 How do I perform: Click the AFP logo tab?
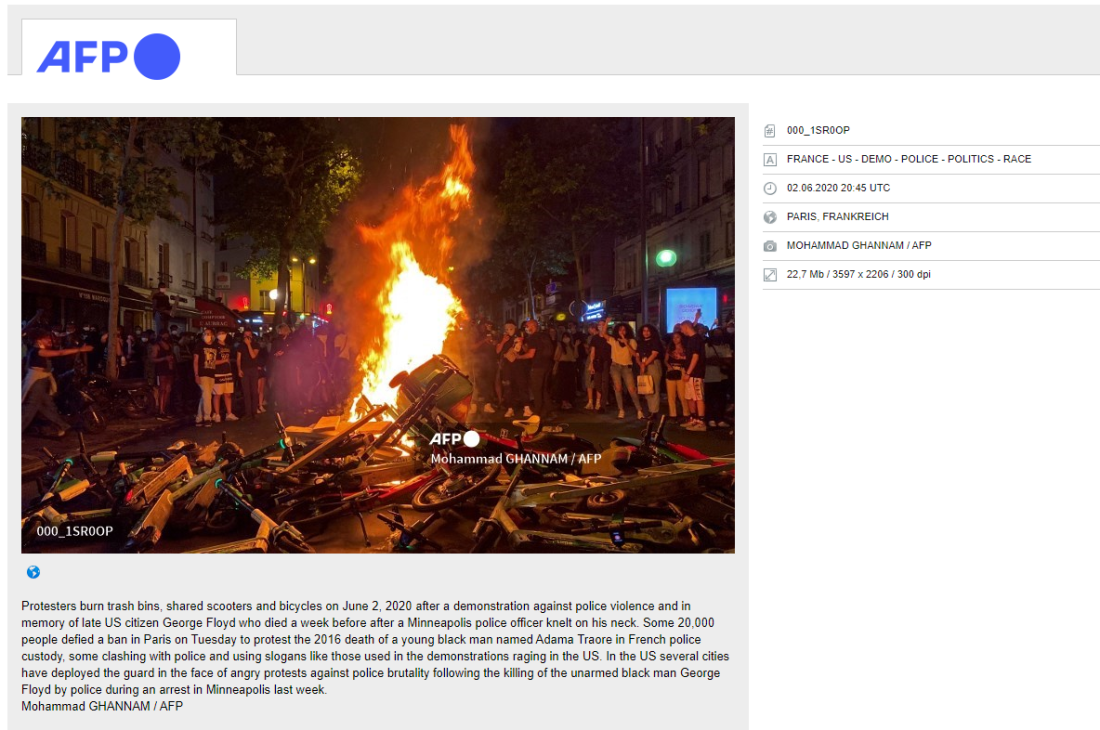[129, 47]
